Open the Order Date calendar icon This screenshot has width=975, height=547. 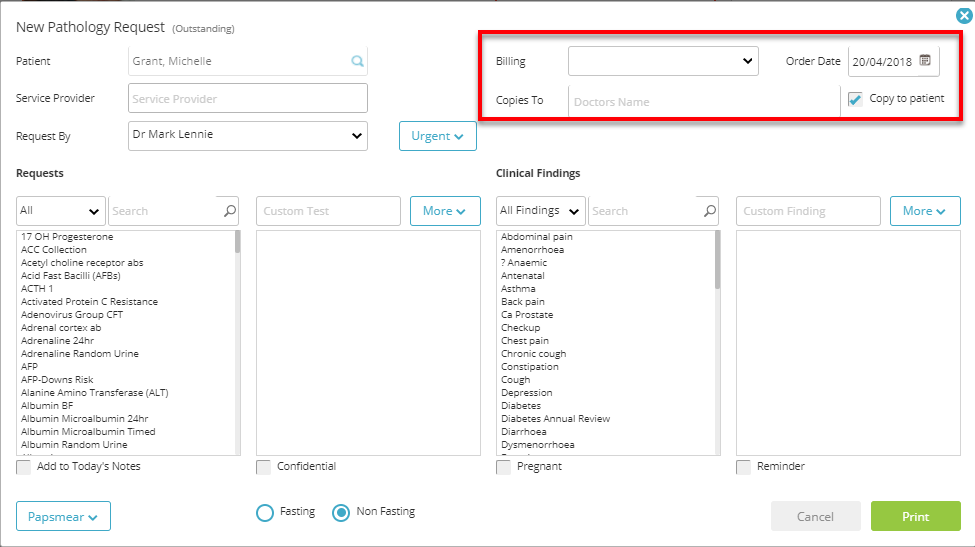925,60
